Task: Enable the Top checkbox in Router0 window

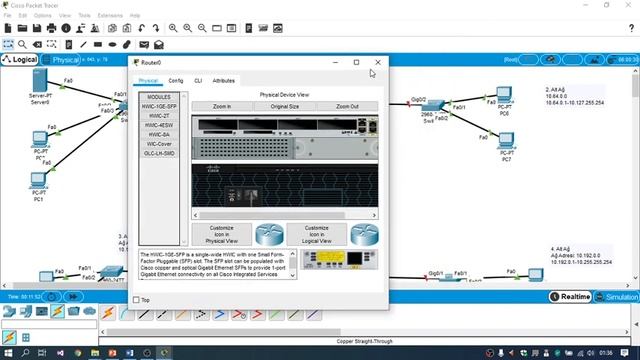Action: pos(136,300)
